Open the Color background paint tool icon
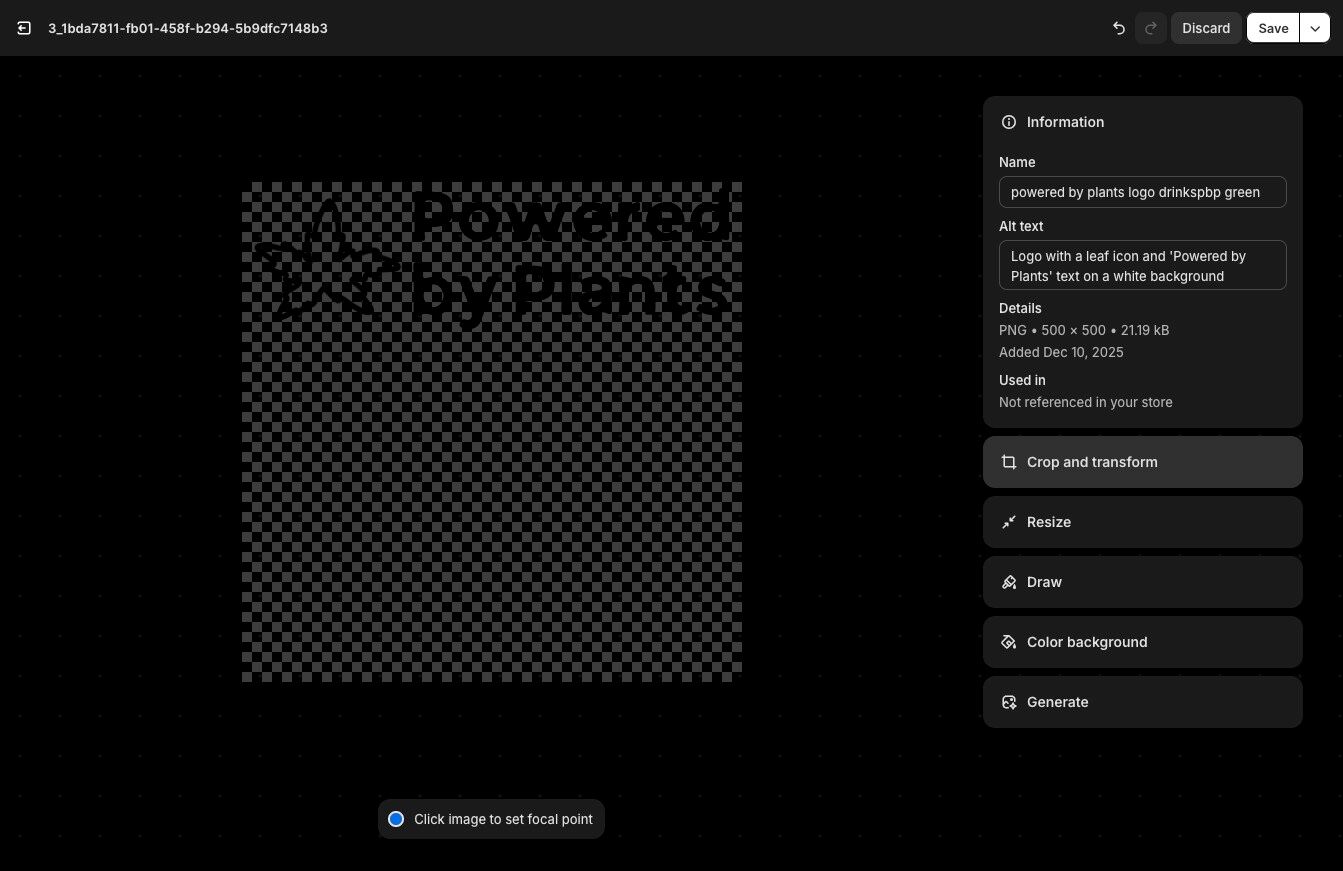The image size is (1343, 871). 1009,642
